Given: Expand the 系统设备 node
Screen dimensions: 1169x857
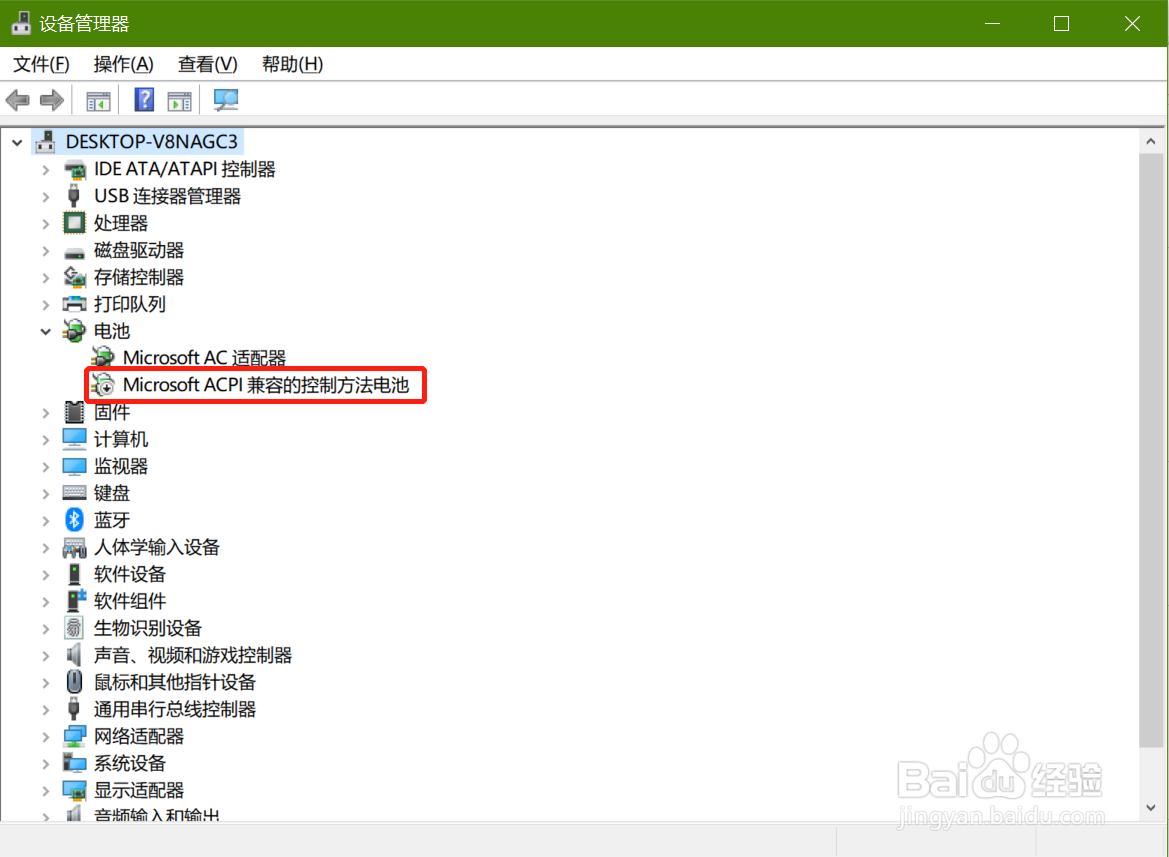Looking at the screenshot, I should click(45, 764).
